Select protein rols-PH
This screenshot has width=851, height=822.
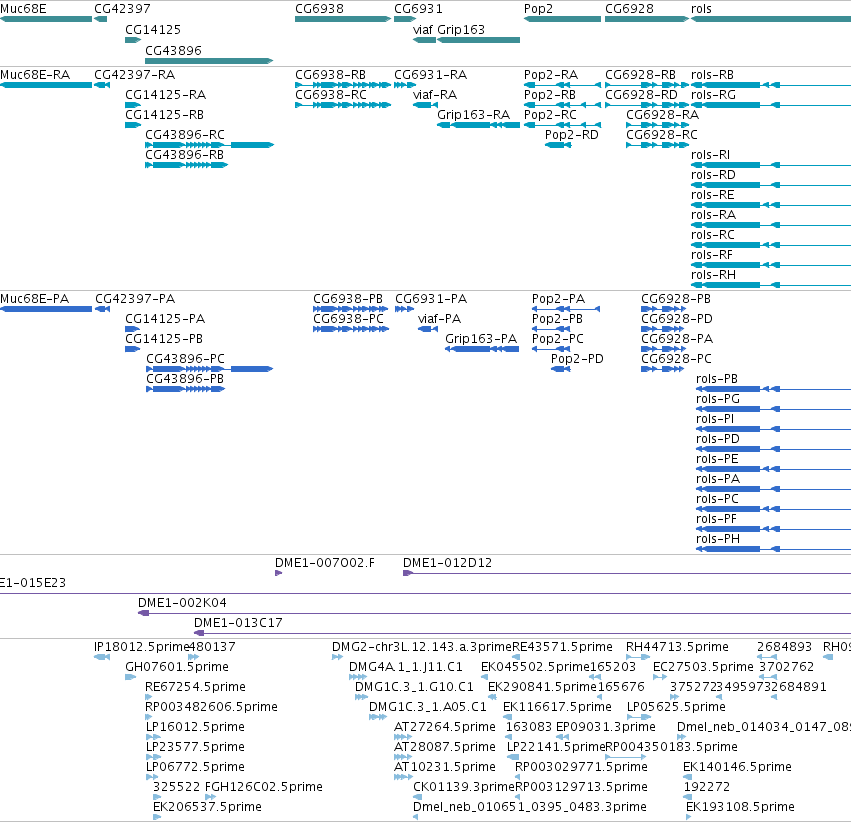tap(717, 539)
